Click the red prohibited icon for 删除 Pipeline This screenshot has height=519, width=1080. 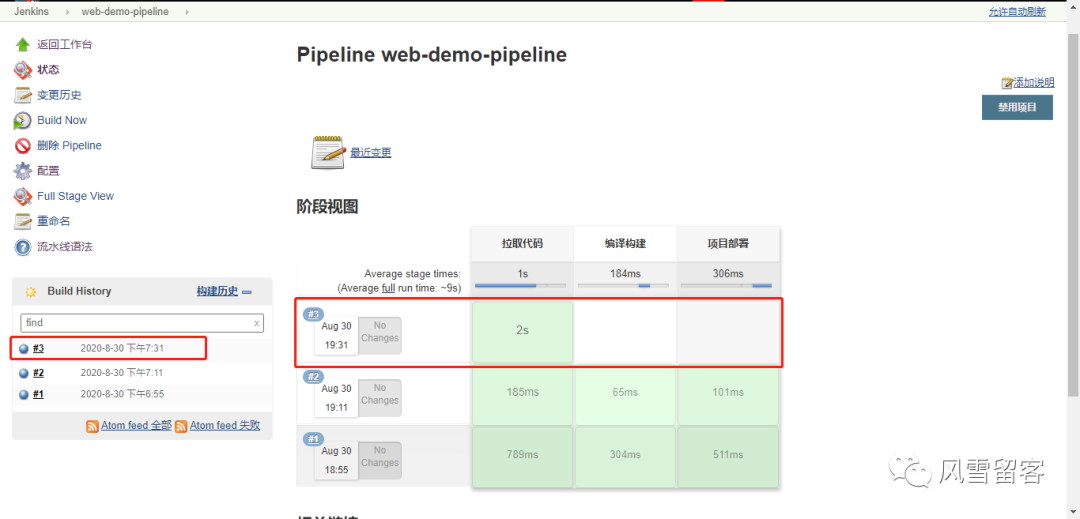tap(23, 146)
